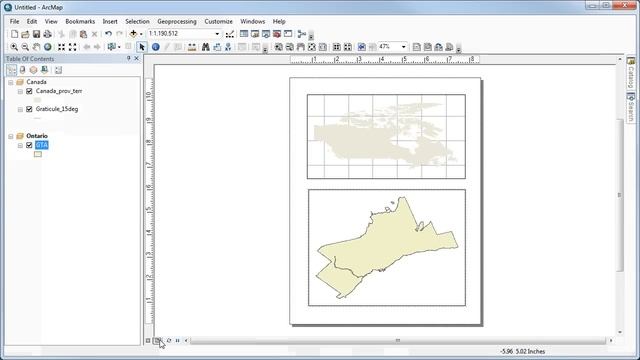Undo the last action
The height and width of the screenshot is (360, 640).
(x=108, y=34)
